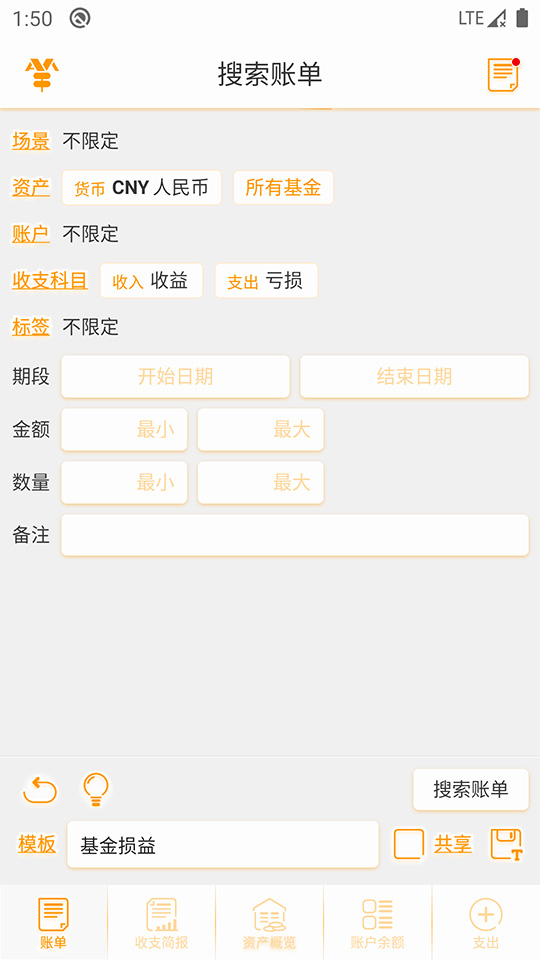Click the 模板 link label
540x960 pixels.
pyautogui.click(x=37, y=844)
